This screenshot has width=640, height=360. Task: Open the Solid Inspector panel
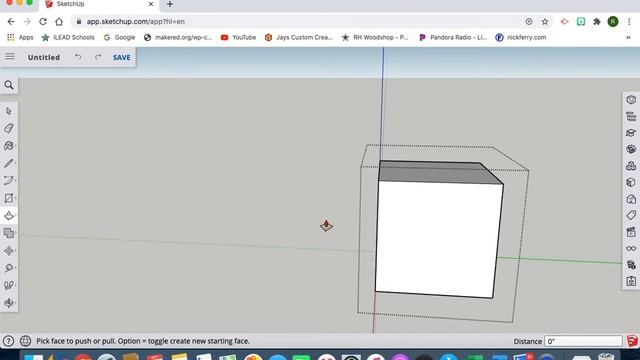tap(631, 265)
